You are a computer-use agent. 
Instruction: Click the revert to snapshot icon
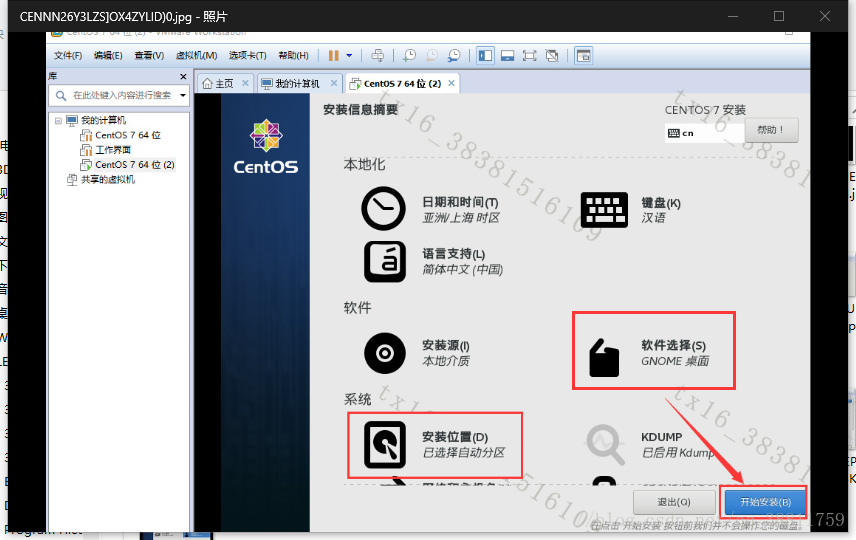[431, 55]
